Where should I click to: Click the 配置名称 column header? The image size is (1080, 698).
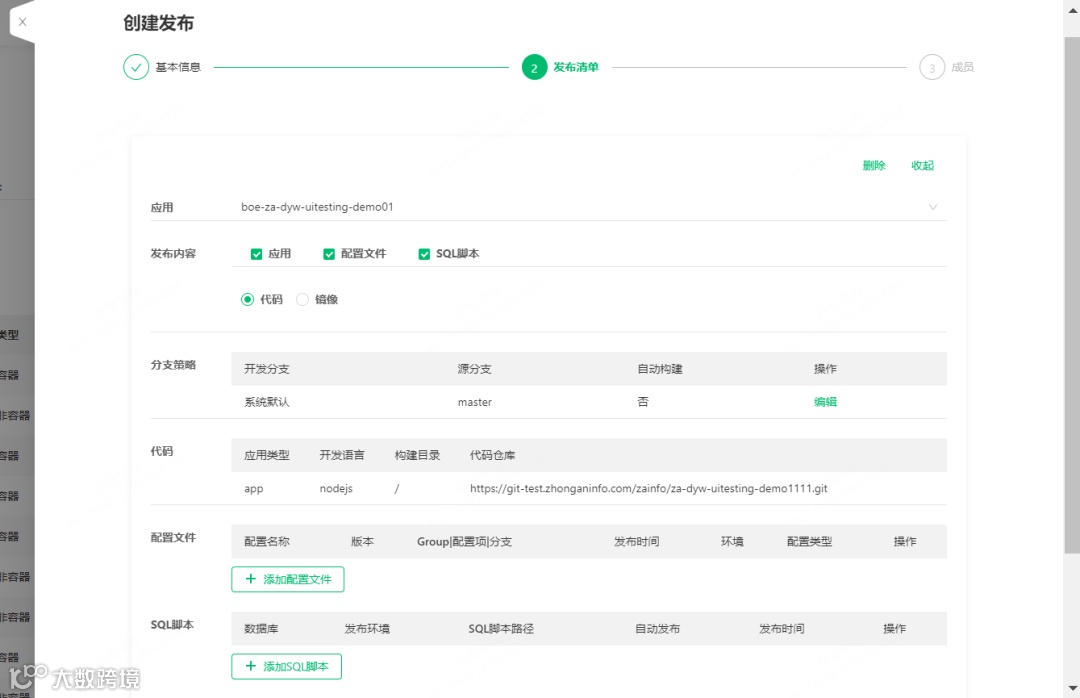click(x=267, y=542)
